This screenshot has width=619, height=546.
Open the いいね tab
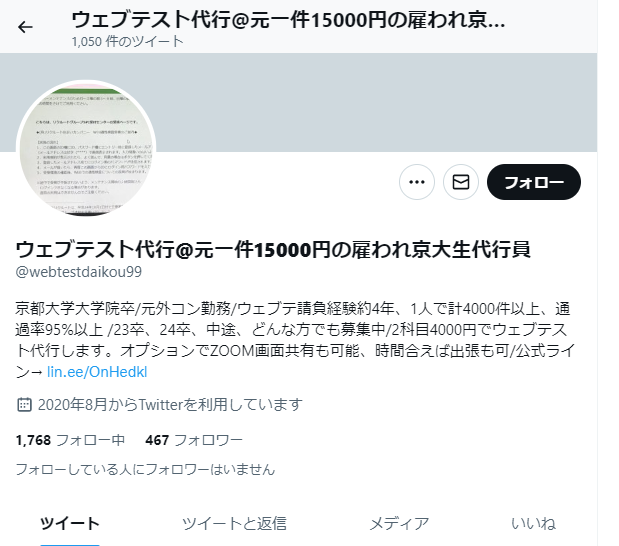click(533, 524)
